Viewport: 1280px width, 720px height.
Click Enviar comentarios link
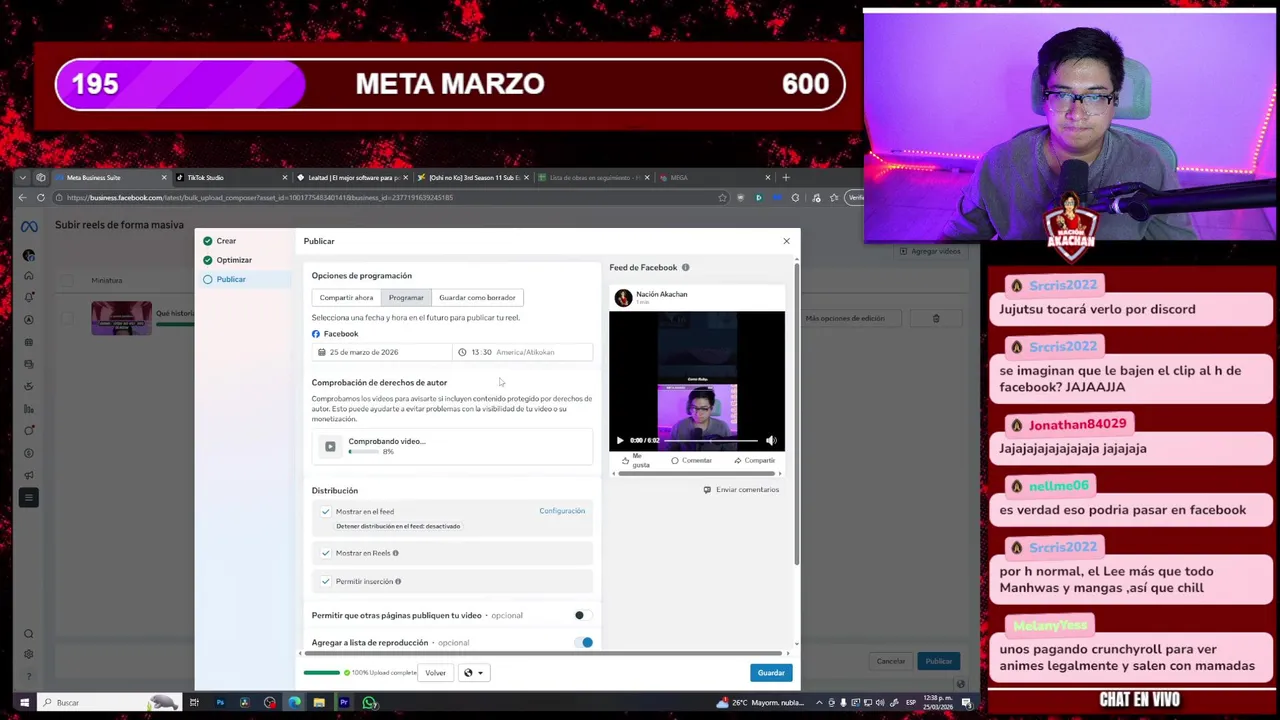click(741, 489)
